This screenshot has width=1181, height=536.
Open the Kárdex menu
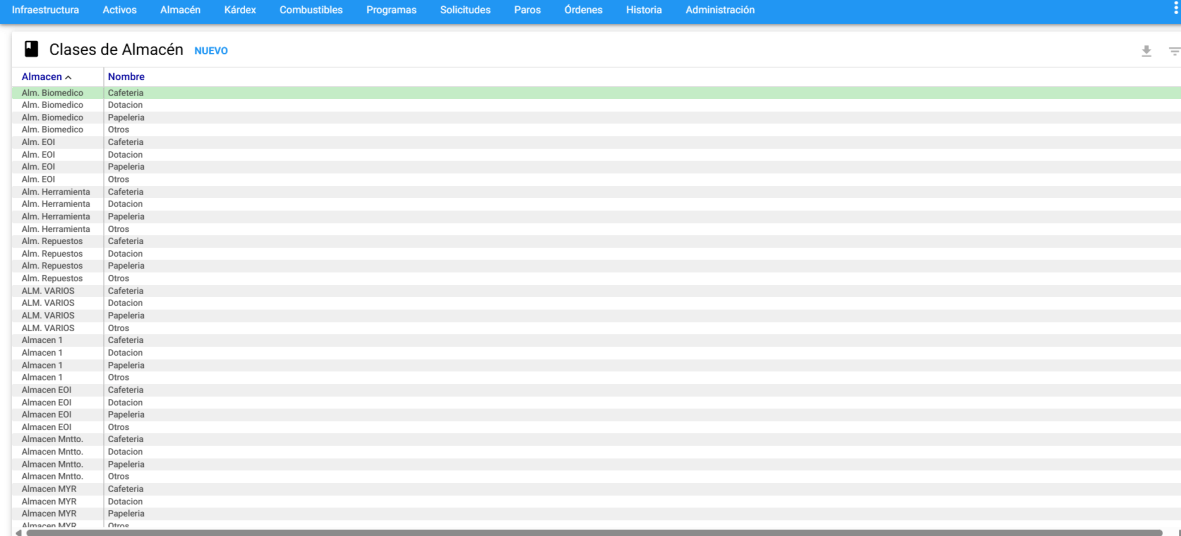[240, 10]
